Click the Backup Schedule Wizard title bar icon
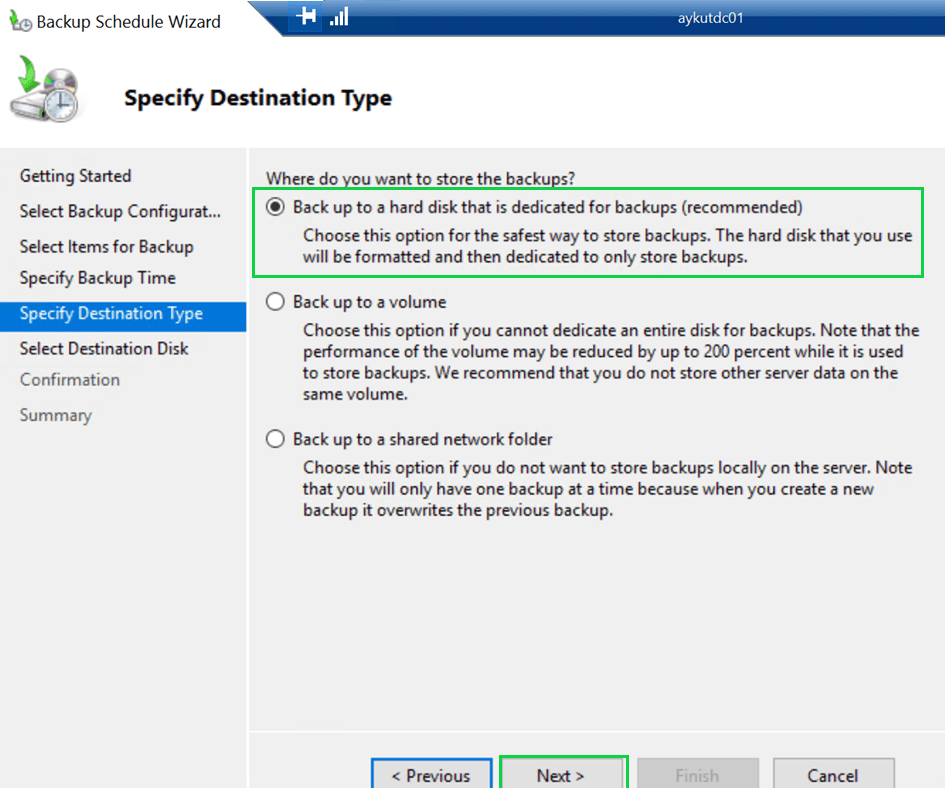 [x=20, y=21]
